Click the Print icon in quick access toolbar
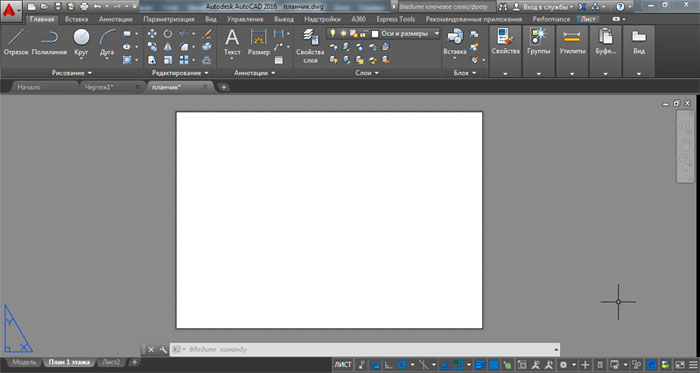 tap(84, 7)
